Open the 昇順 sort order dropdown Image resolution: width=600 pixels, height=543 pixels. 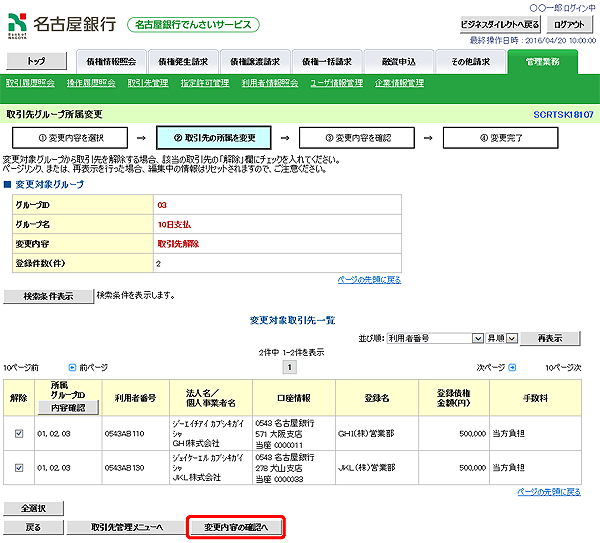(x=501, y=338)
